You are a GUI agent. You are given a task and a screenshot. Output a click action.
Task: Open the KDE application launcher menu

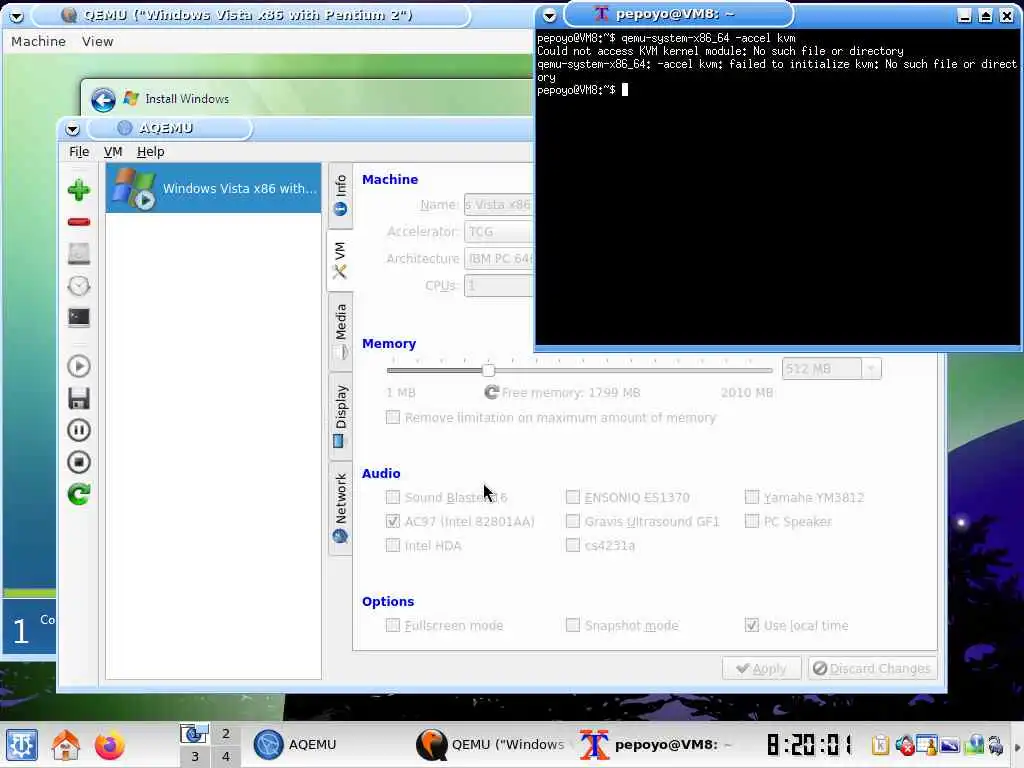(22, 745)
